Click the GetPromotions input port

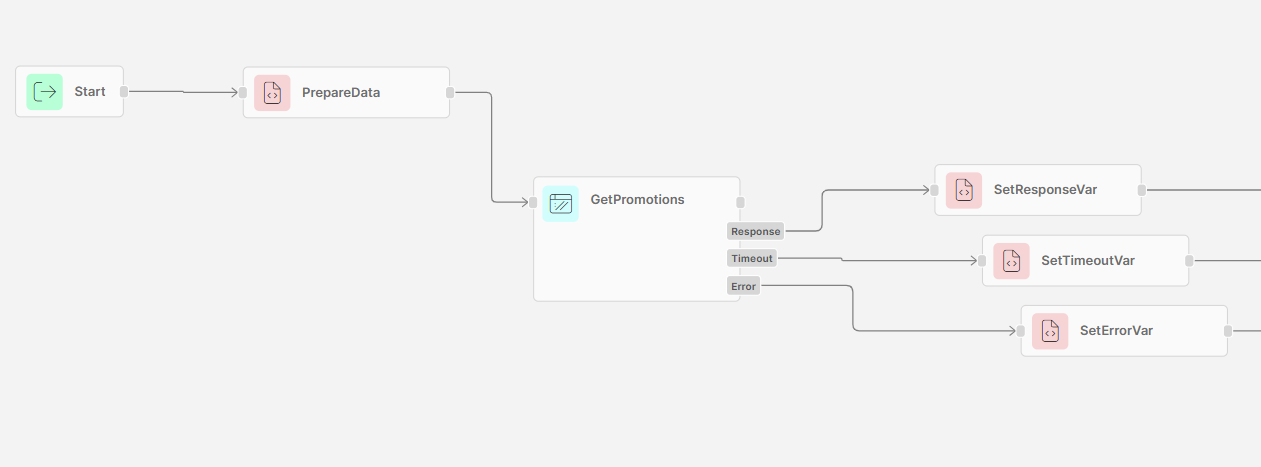(533, 203)
